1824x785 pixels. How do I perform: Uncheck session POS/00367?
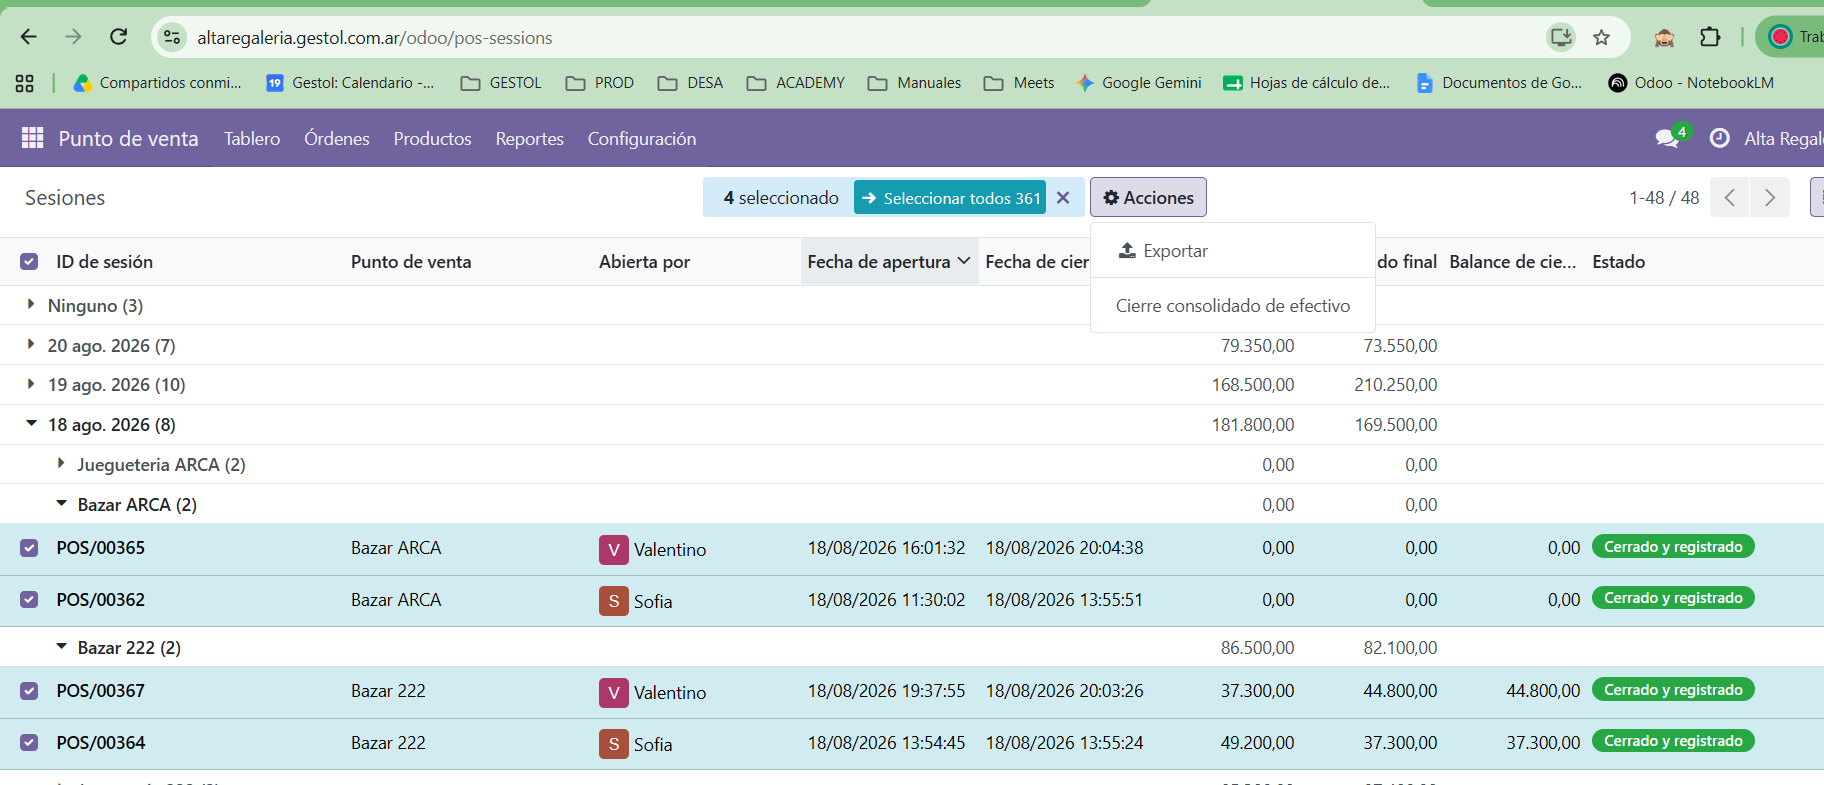pos(29,691)
